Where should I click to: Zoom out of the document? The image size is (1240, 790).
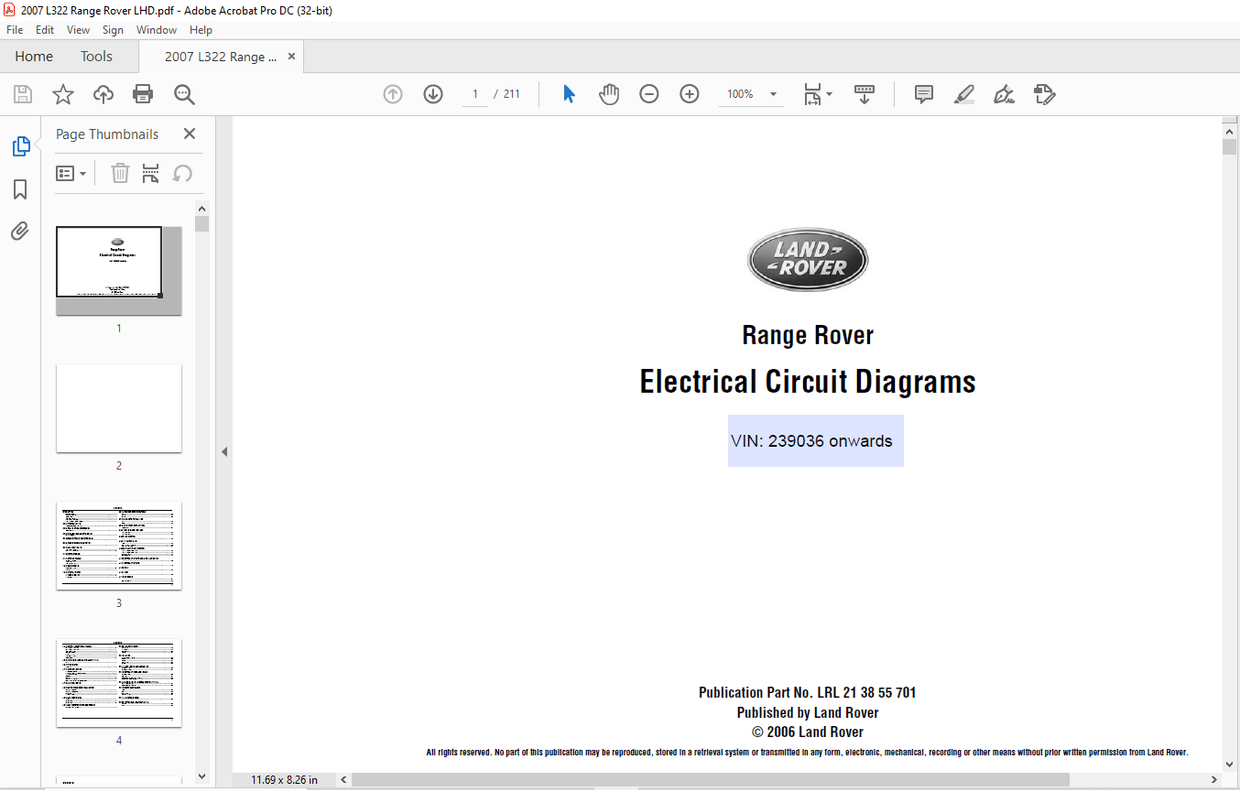[649, 93]
